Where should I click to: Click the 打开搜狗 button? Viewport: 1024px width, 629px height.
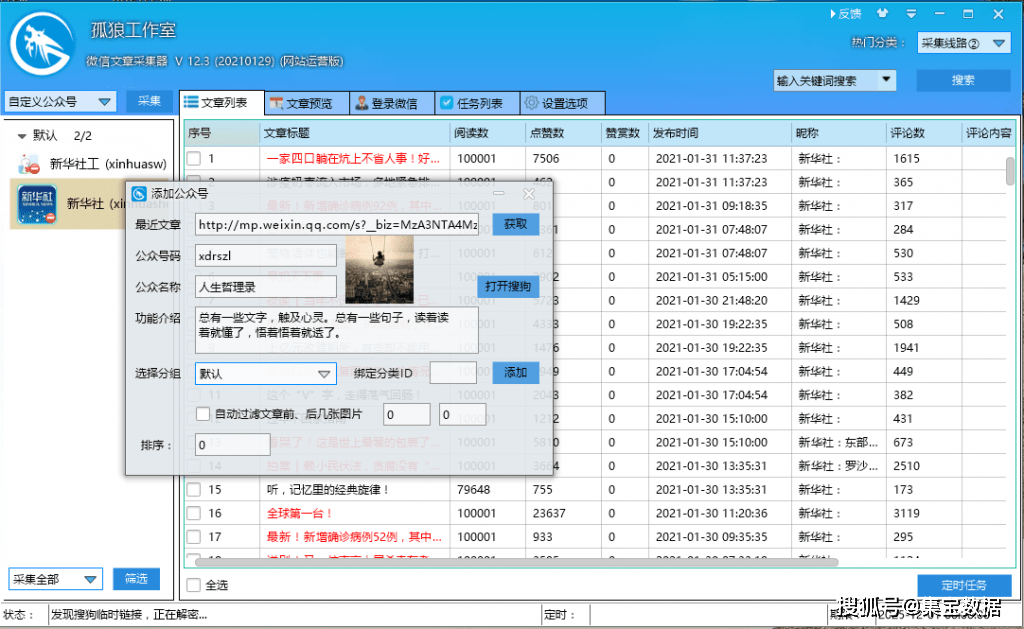(509, 287)
